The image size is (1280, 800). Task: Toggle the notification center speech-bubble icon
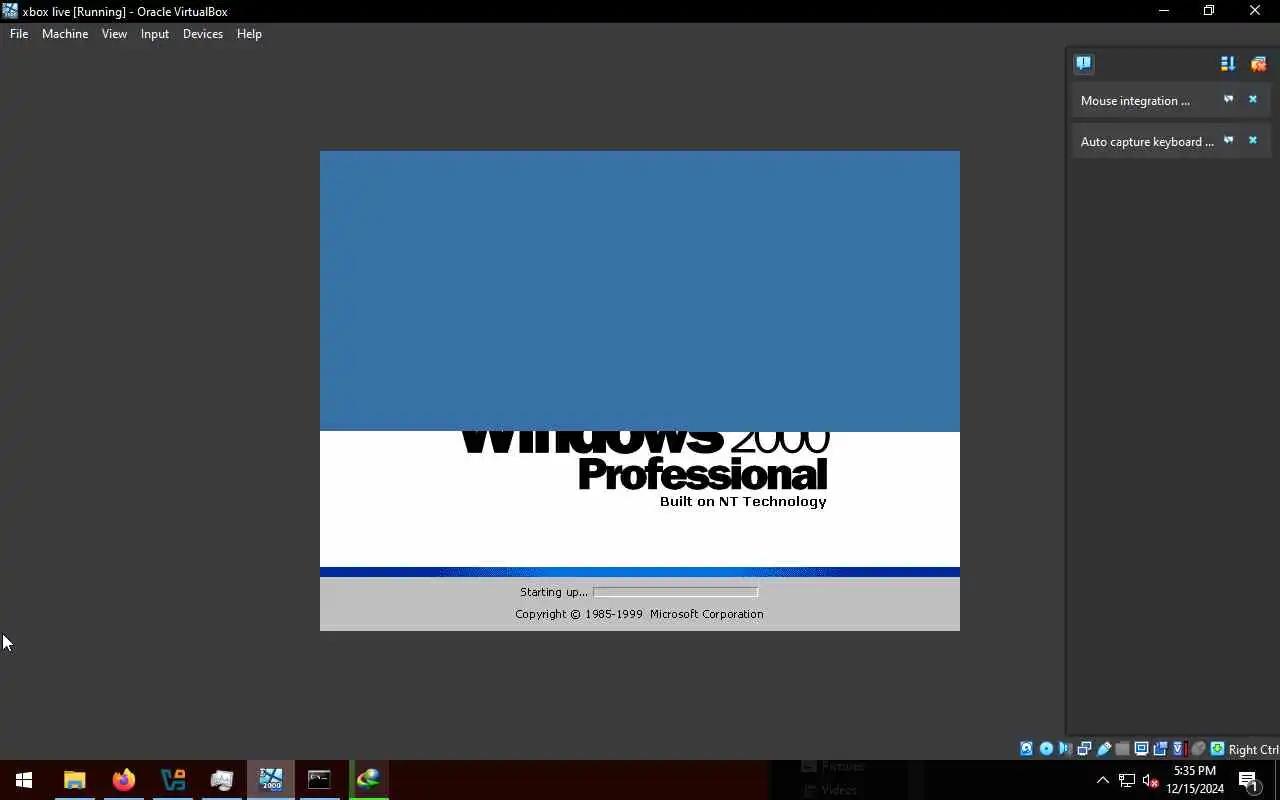[x=1084, y=64]
